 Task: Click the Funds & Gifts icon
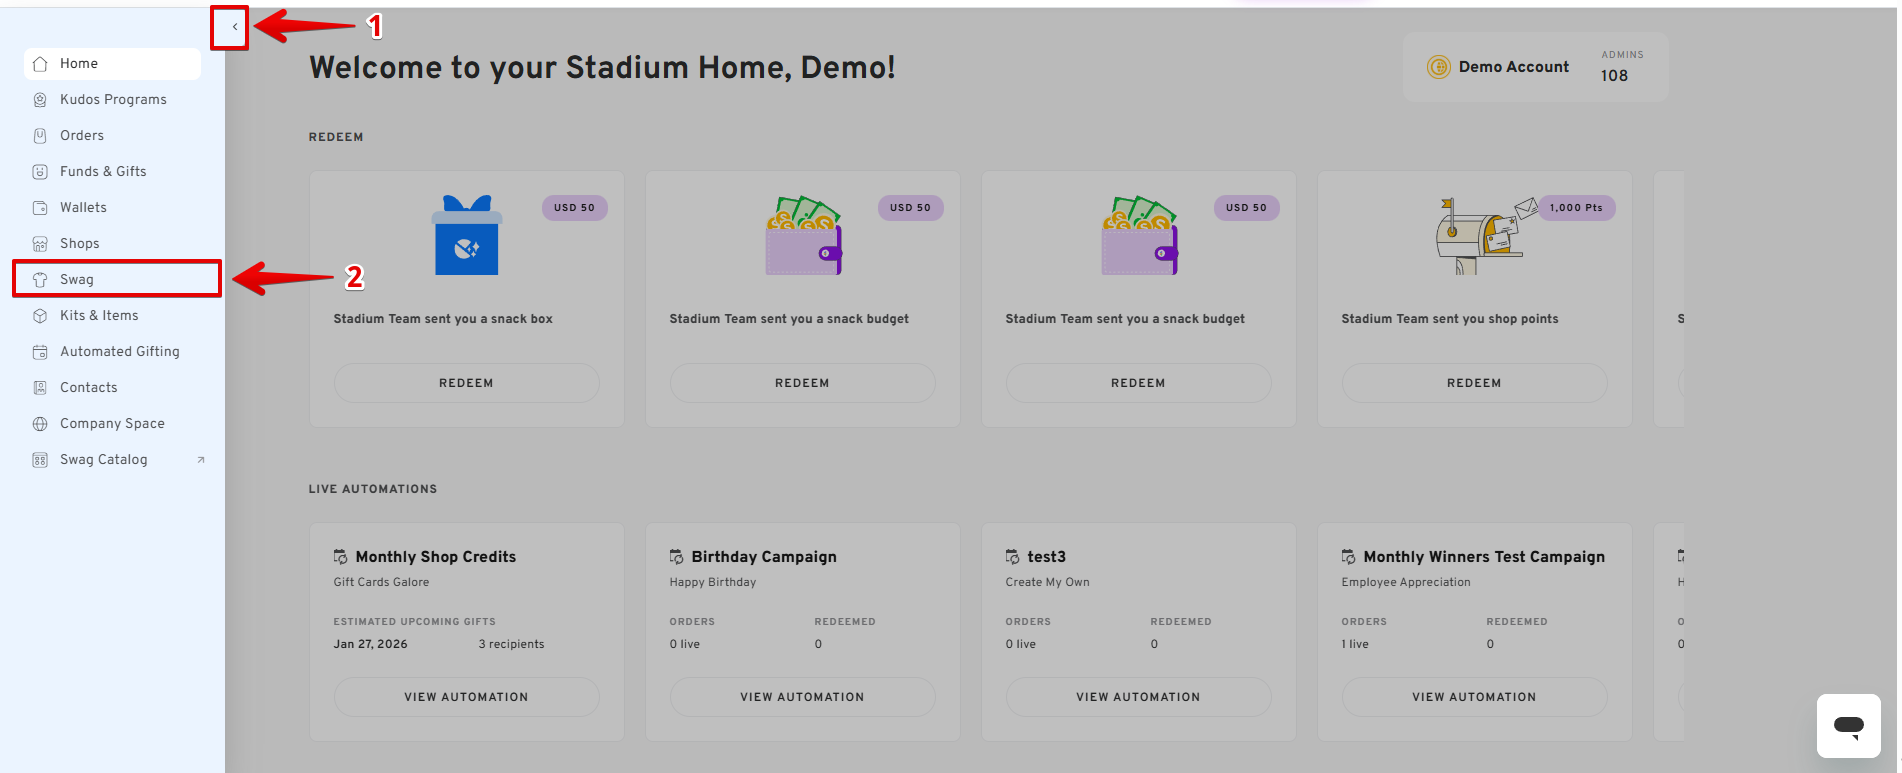40,172
